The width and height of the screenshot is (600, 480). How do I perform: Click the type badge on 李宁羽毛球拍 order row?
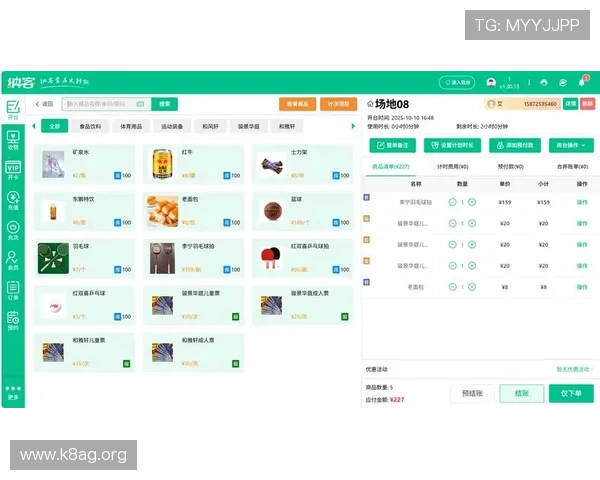pos(367,198)
